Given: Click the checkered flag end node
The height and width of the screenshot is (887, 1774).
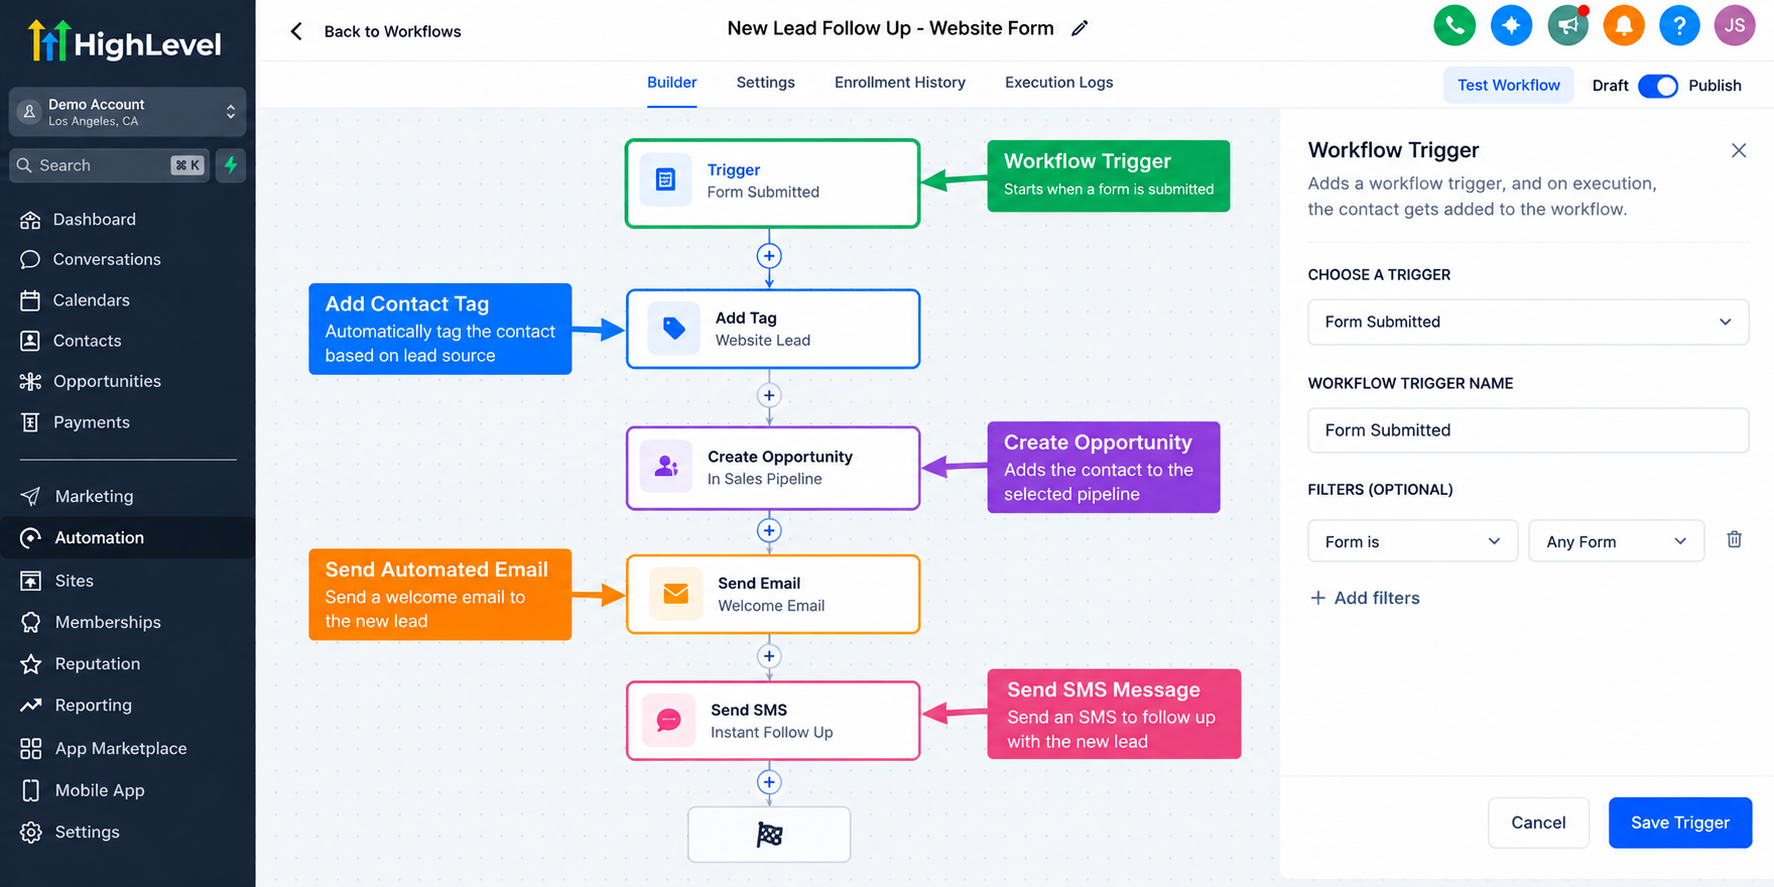Looking at the screenshot, I should (x=769, y=834).
